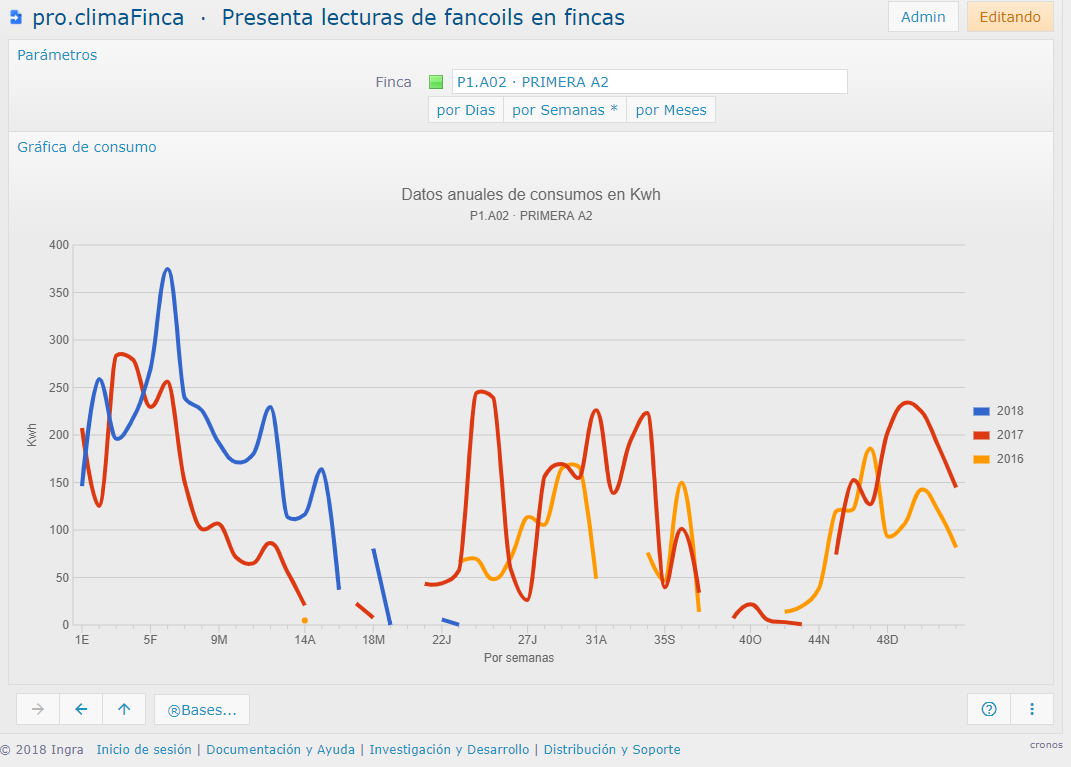
Task: Switch to the por Dias view
Action: tap(466, 110)
